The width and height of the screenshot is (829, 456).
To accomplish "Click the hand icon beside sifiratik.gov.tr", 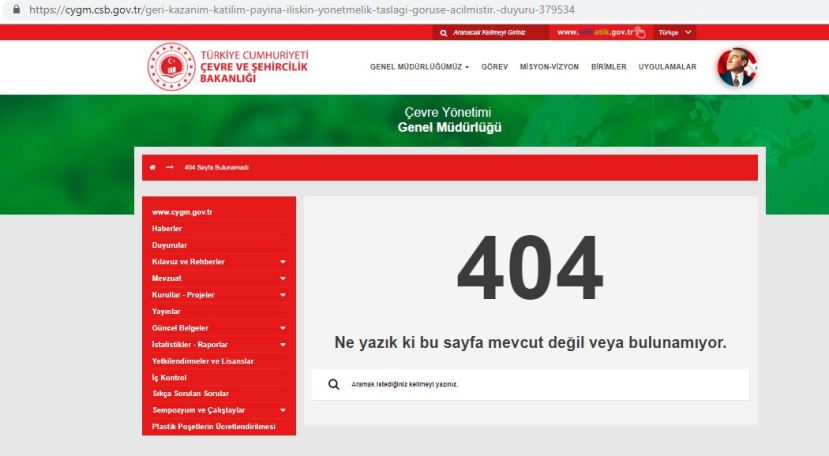I will pos(640,32).
